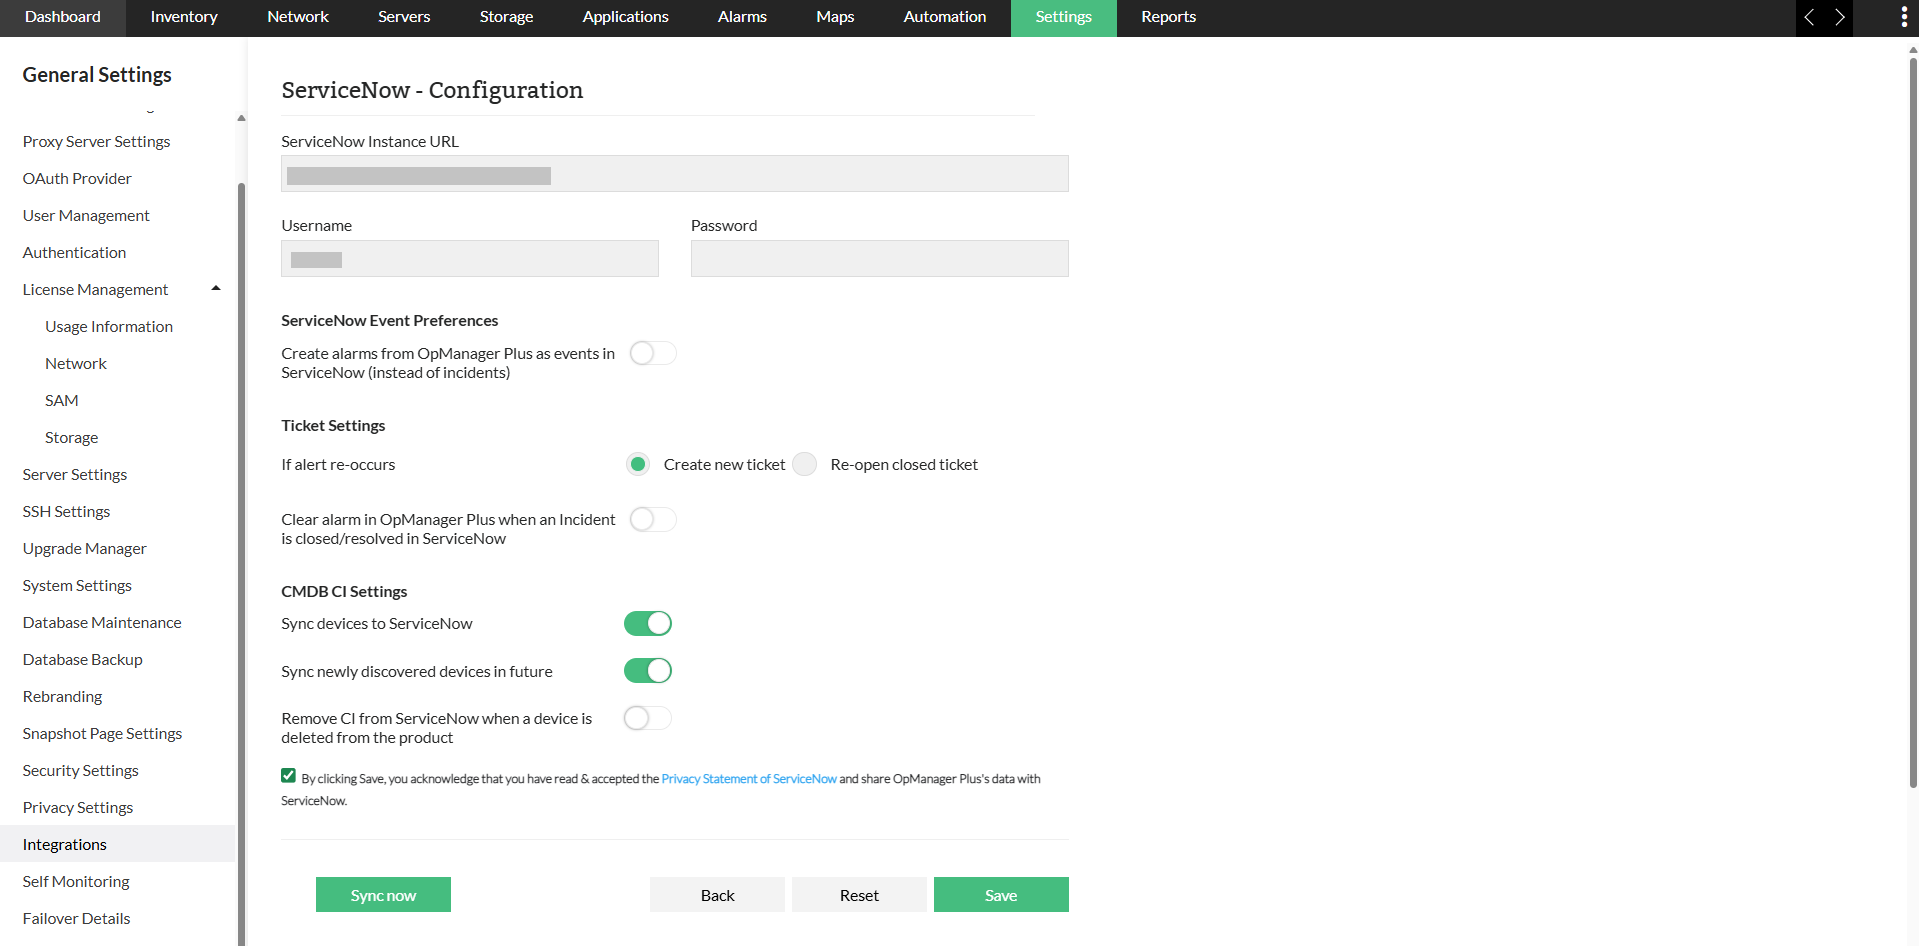
Task: Click the Sync now button
Action: (383, 895)
